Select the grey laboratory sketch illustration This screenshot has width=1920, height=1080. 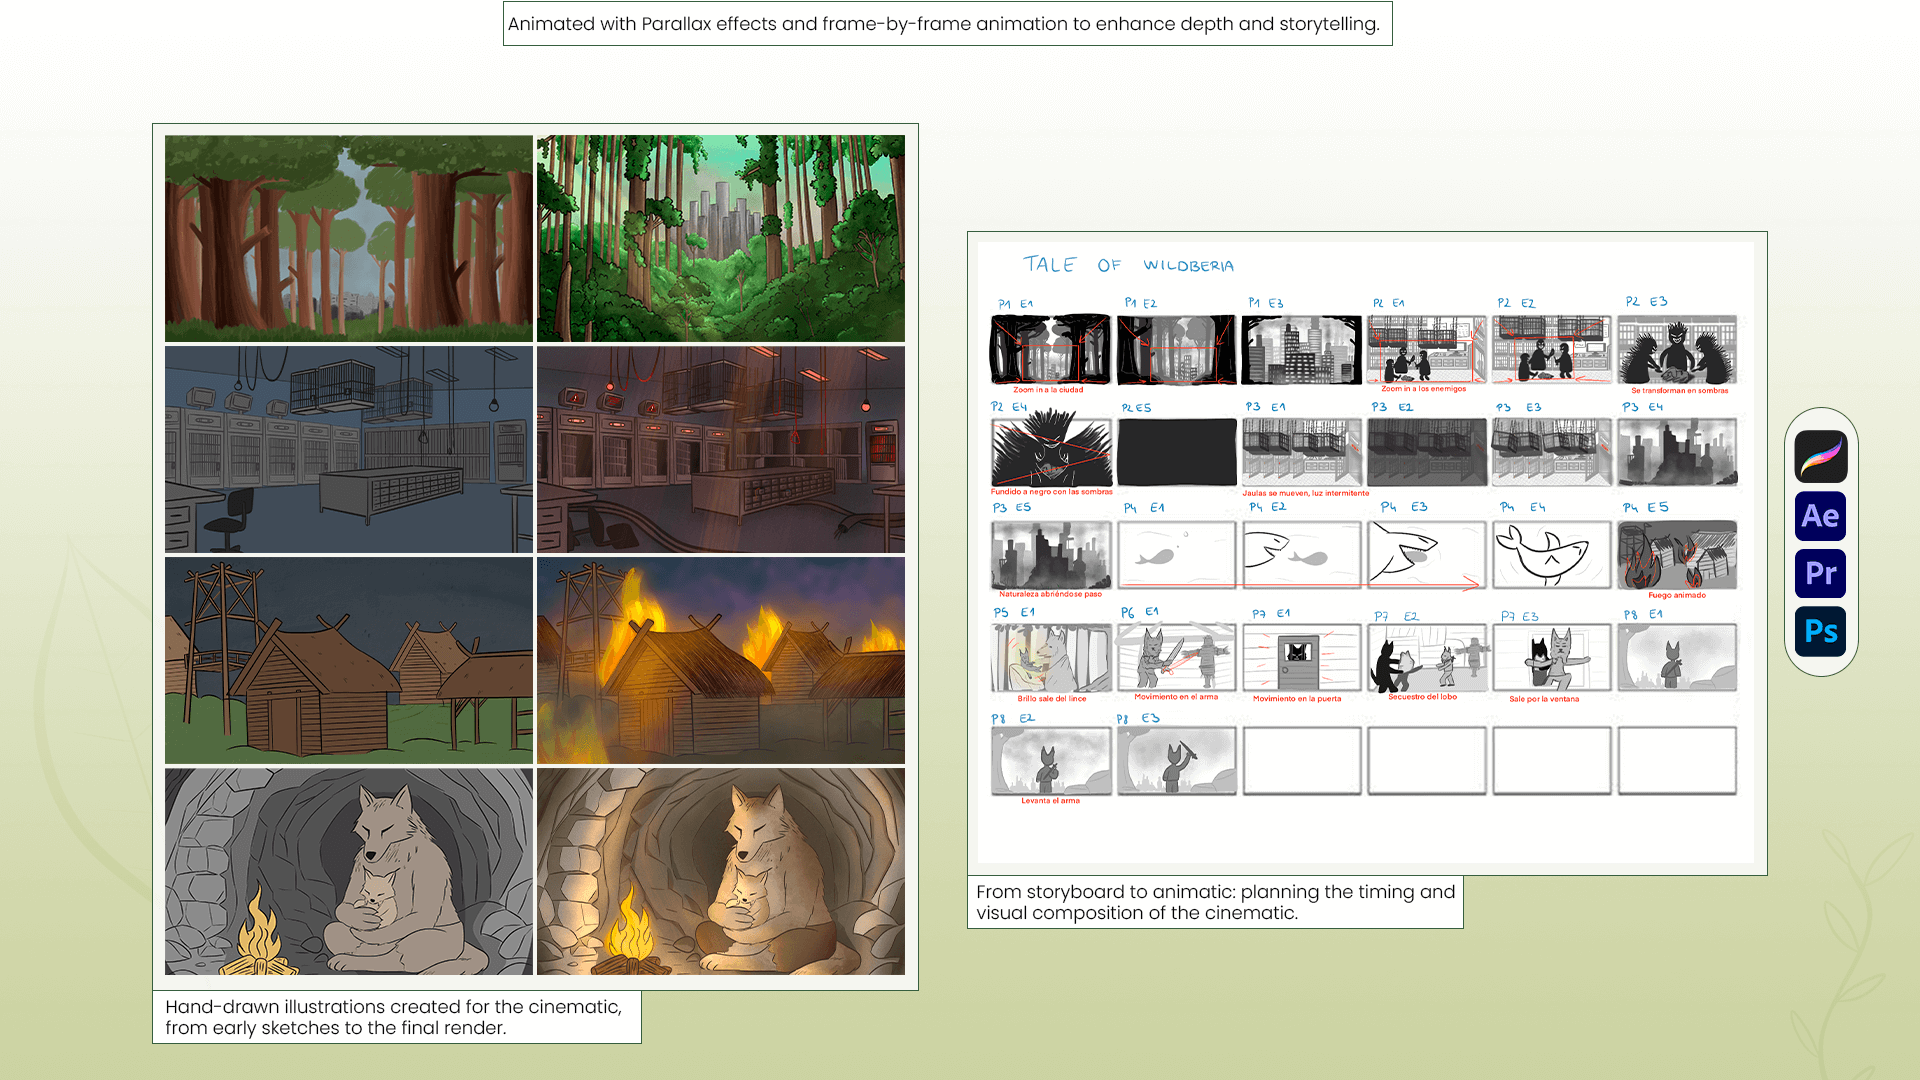point(348,450)
